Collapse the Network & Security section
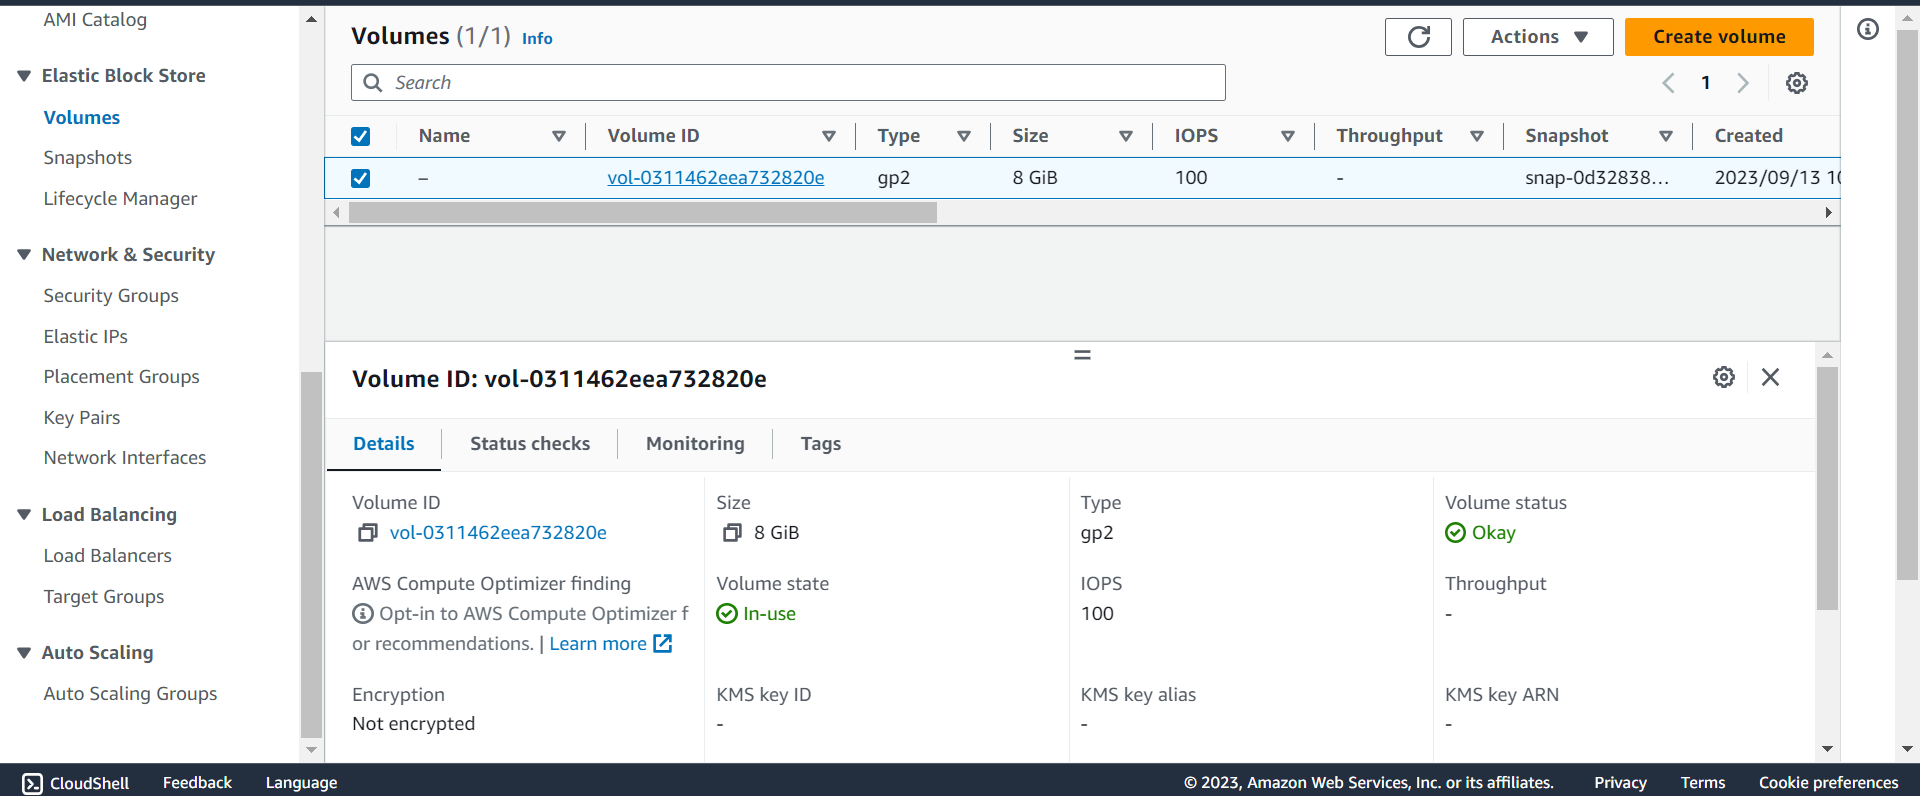The image size is (1920, 796). [x=24, y=255]
